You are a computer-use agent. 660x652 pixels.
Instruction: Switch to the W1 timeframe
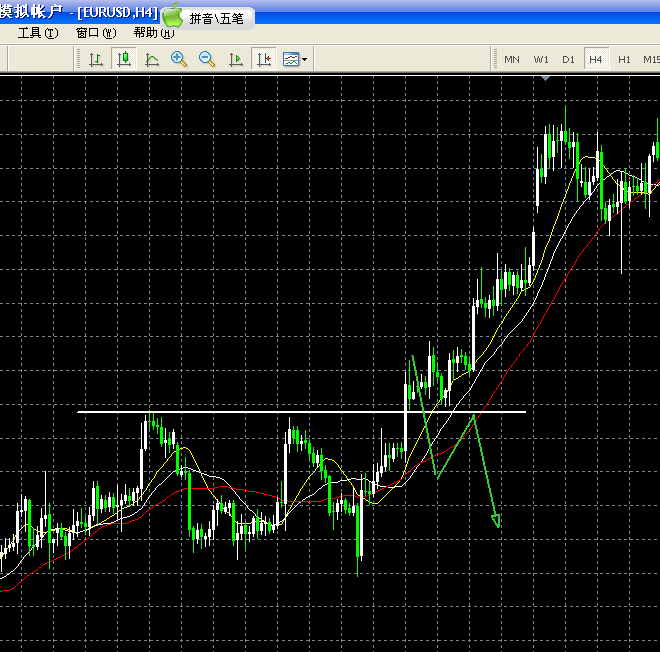tap(541, 59)
